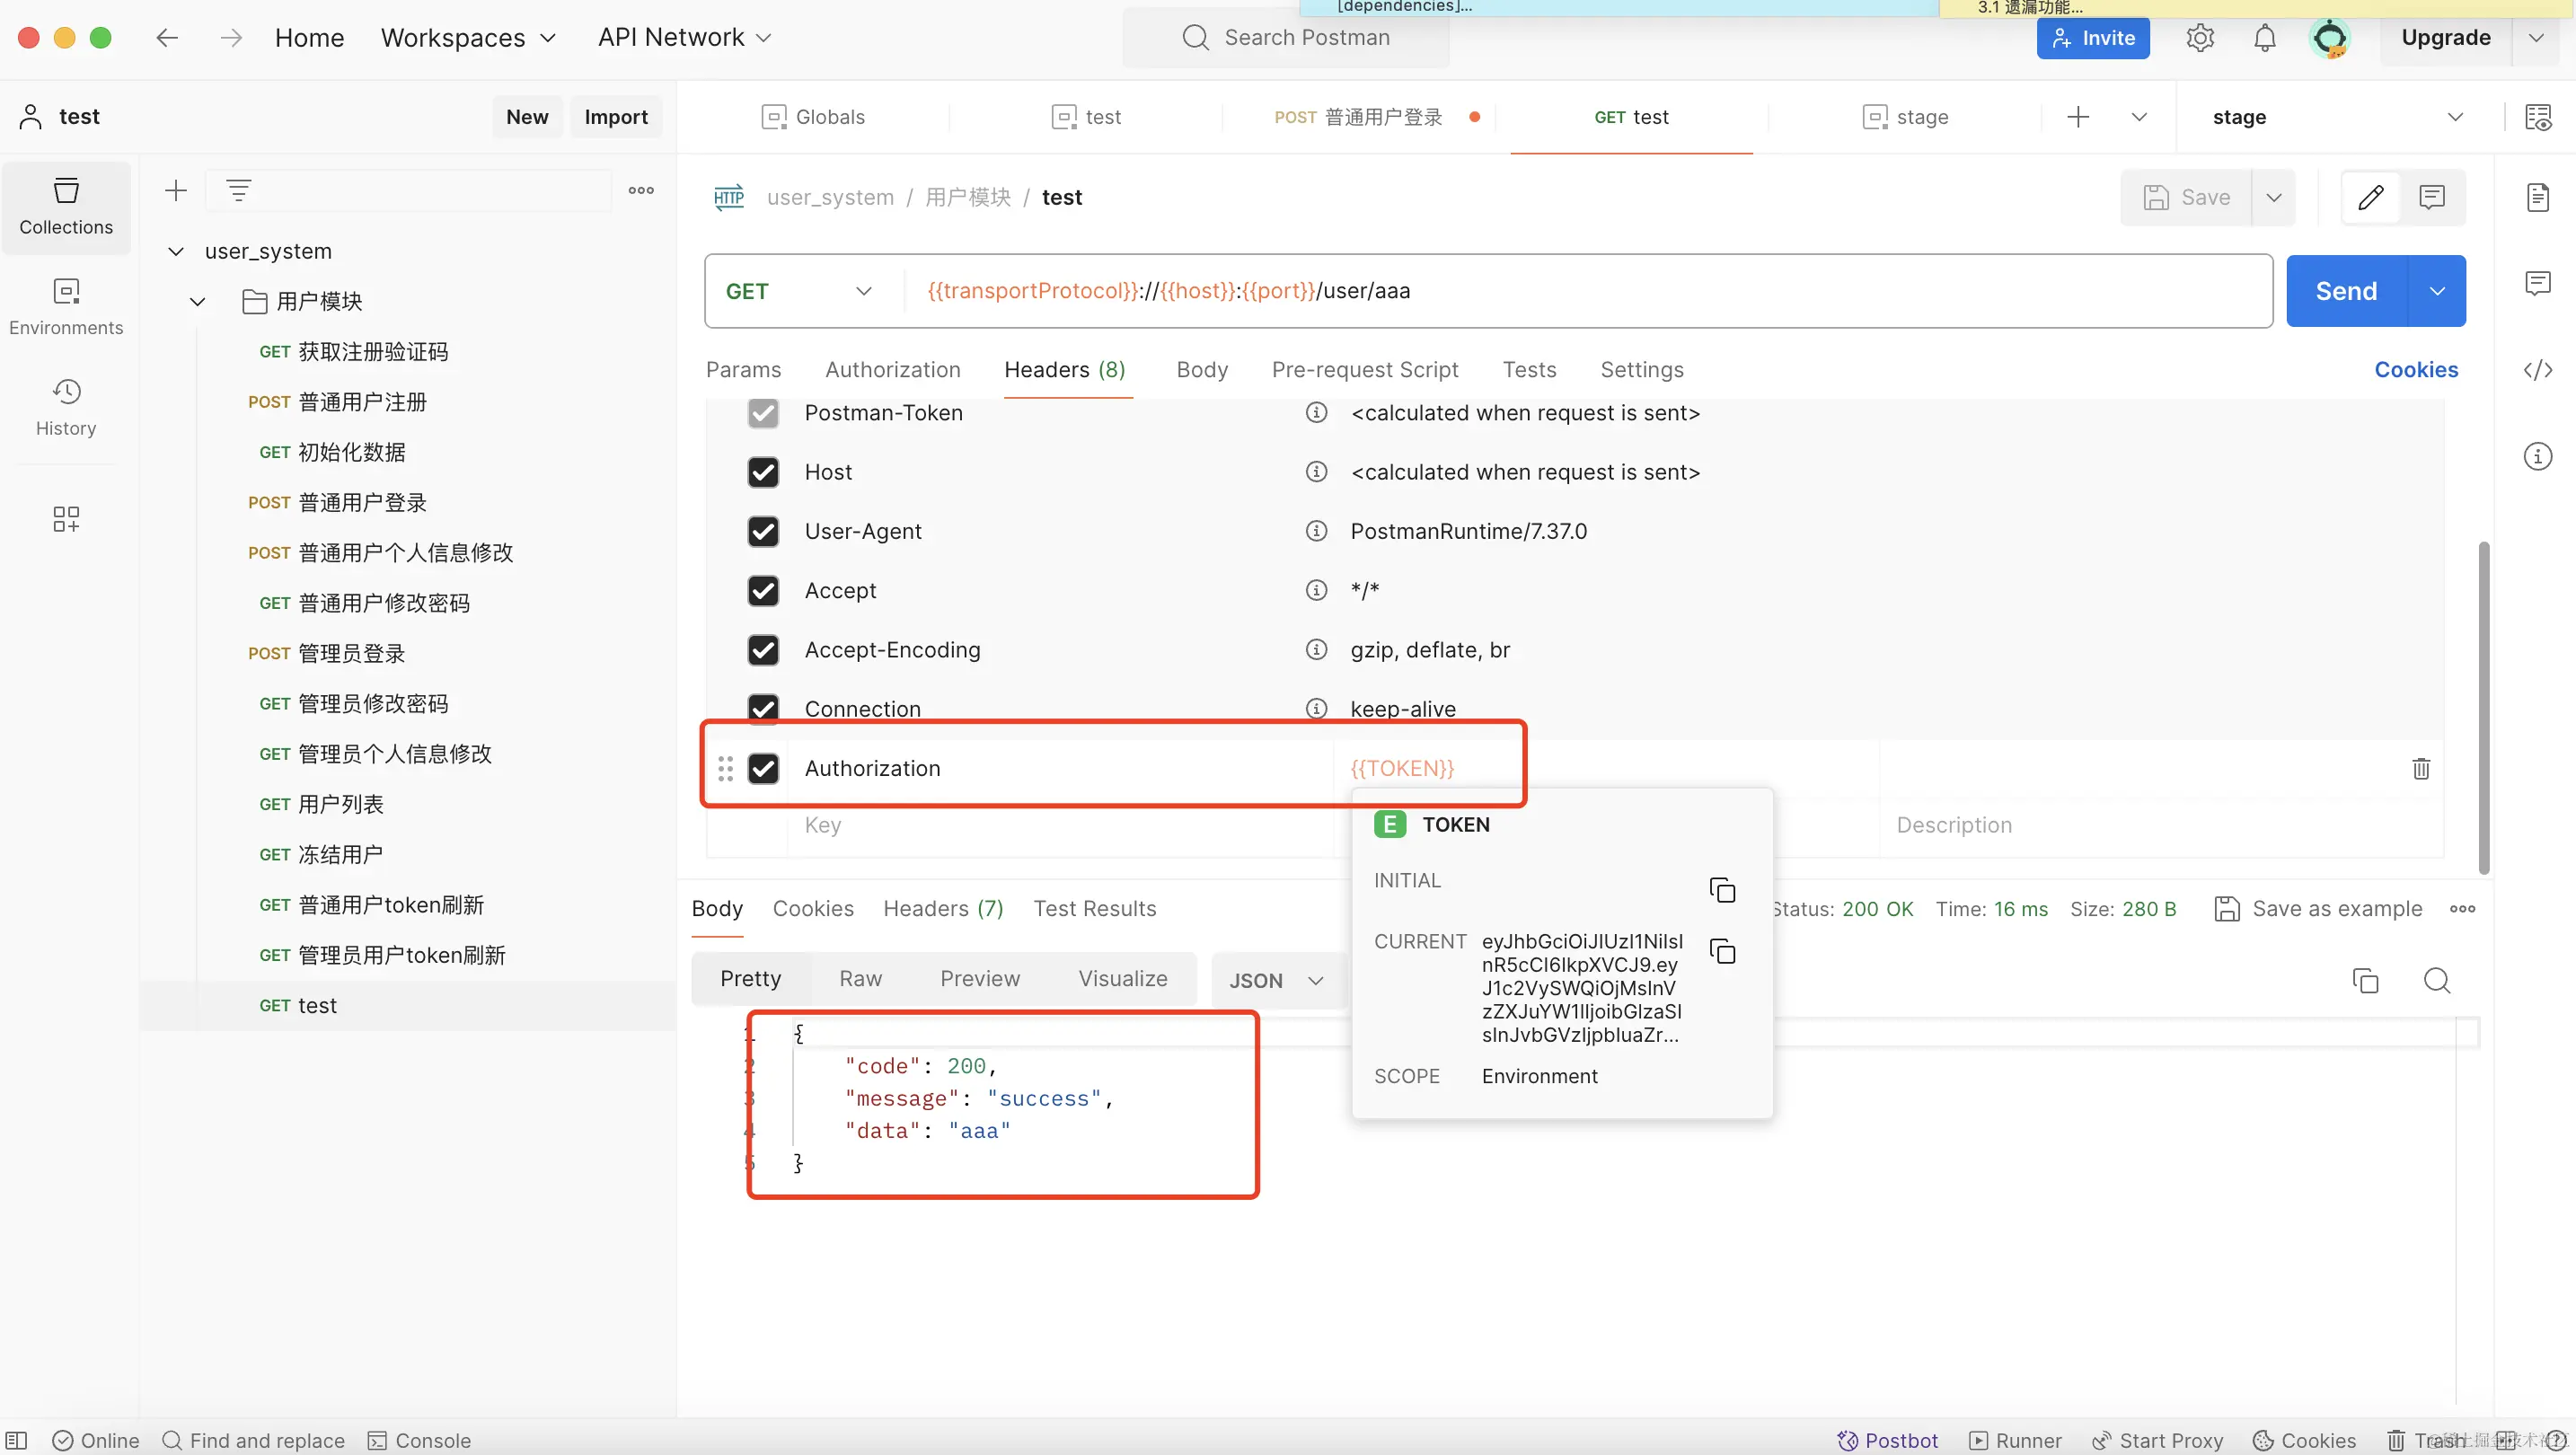
Task: Open the GET method dropdown
Action: (x=800, y=291)
